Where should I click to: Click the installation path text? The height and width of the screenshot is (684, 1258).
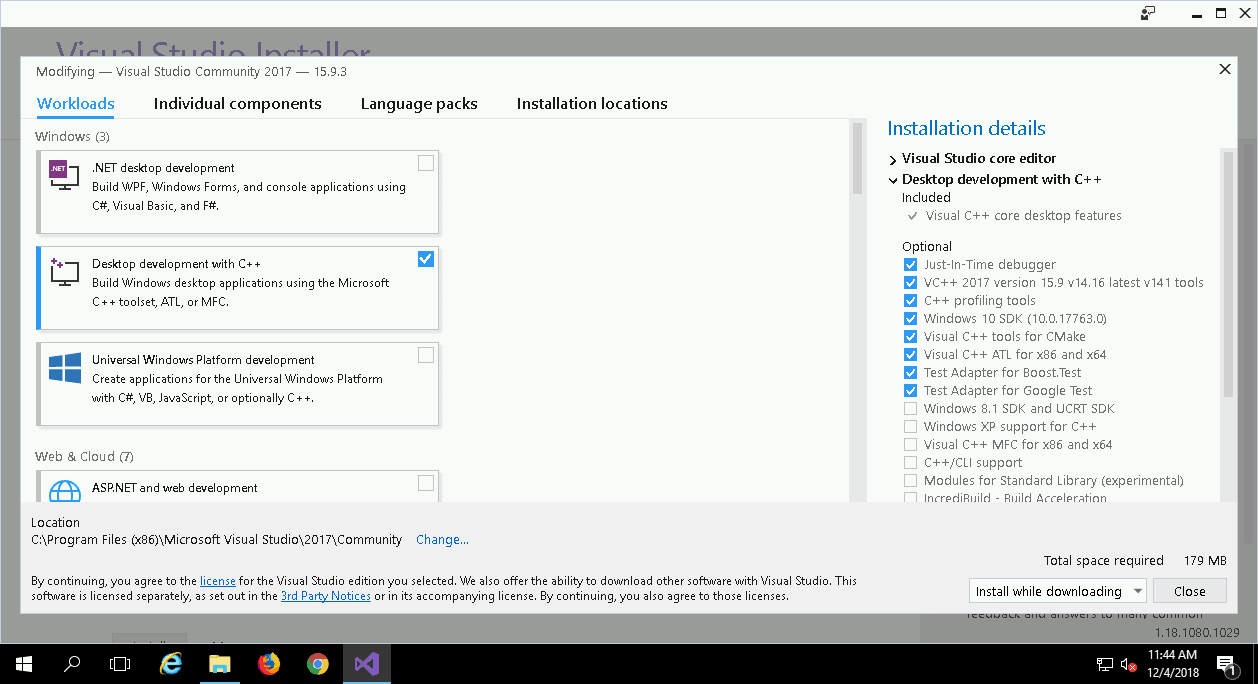click(x=217, y=540)
